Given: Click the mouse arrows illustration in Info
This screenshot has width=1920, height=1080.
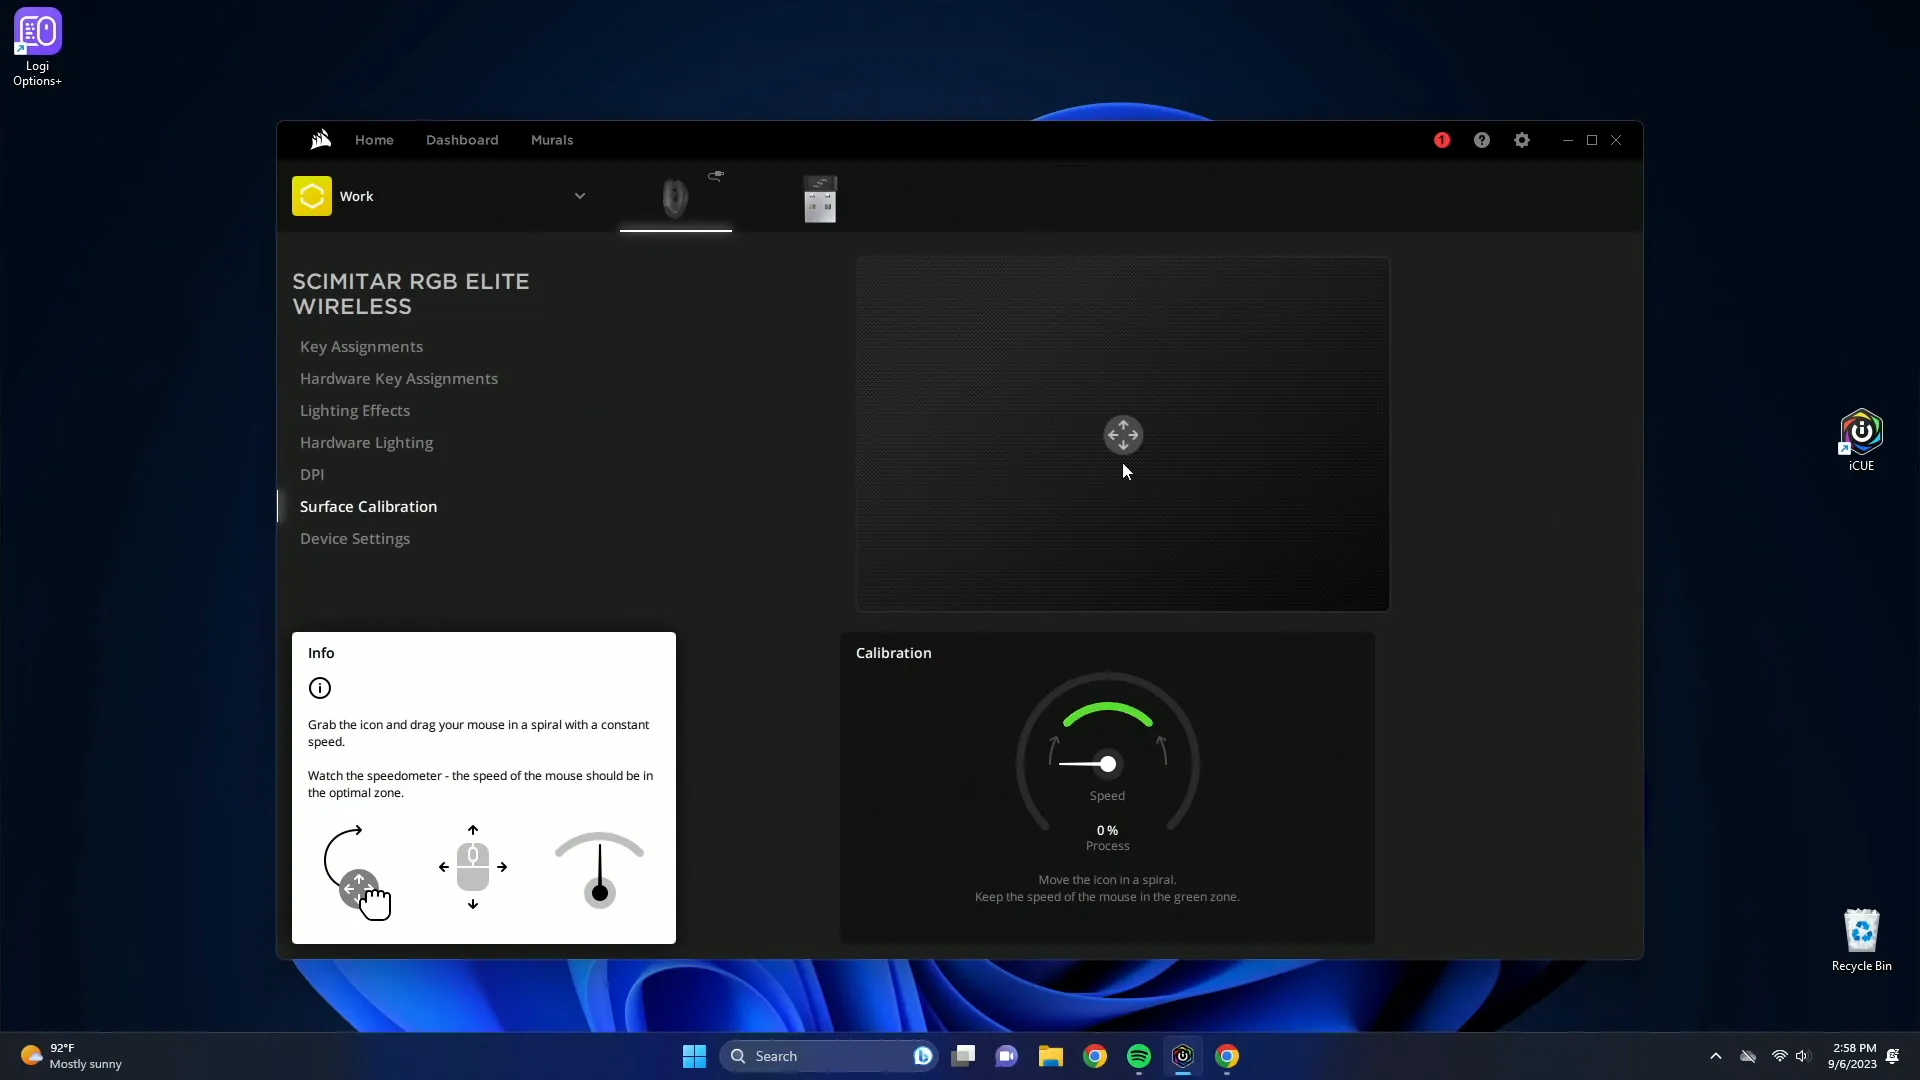Looking at the screenshot, I should point(473,867).
